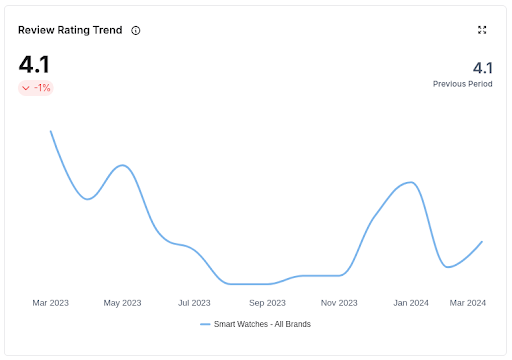This screenshot has width=512, height=360.
Task: Click the Mar 2024 axis label
Action: 467,303
